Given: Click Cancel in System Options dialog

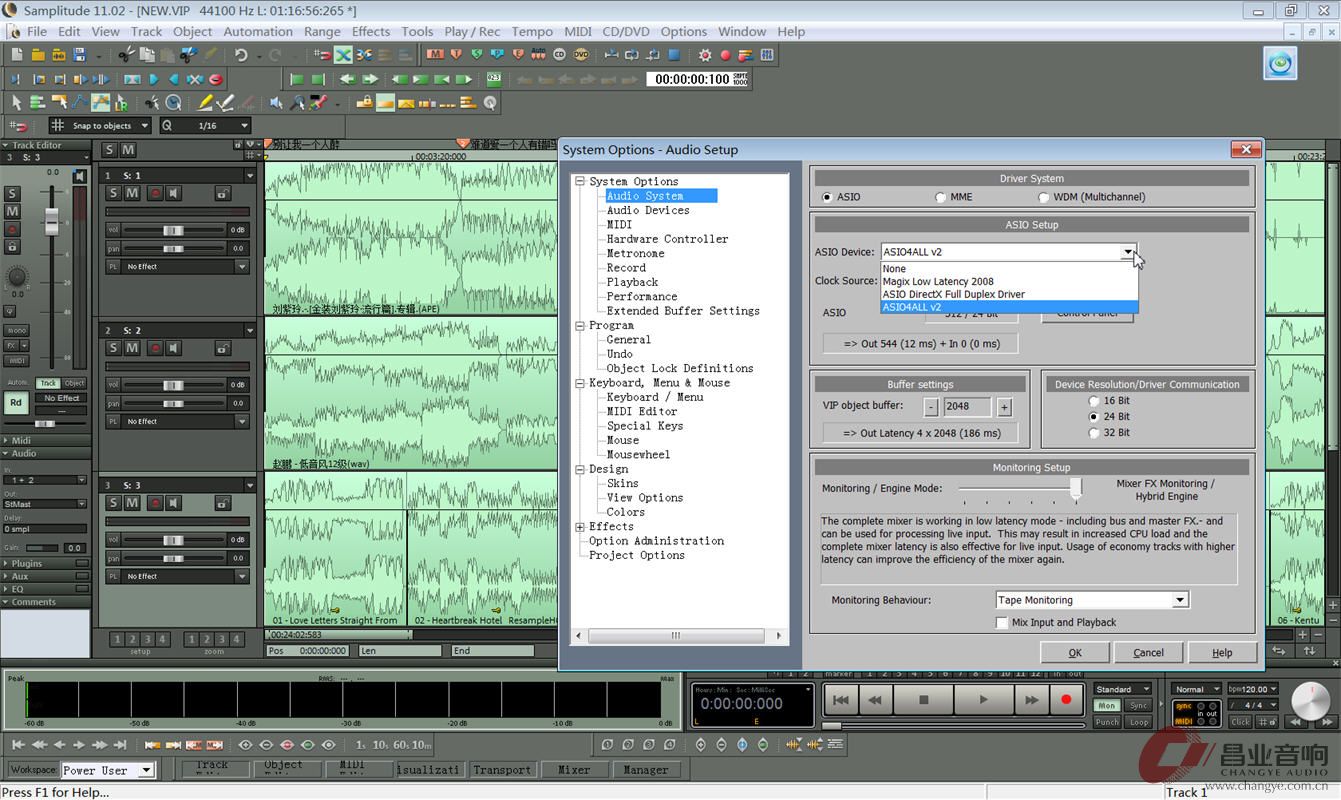Looking at the screenshot, I should tap(1148, 652).
